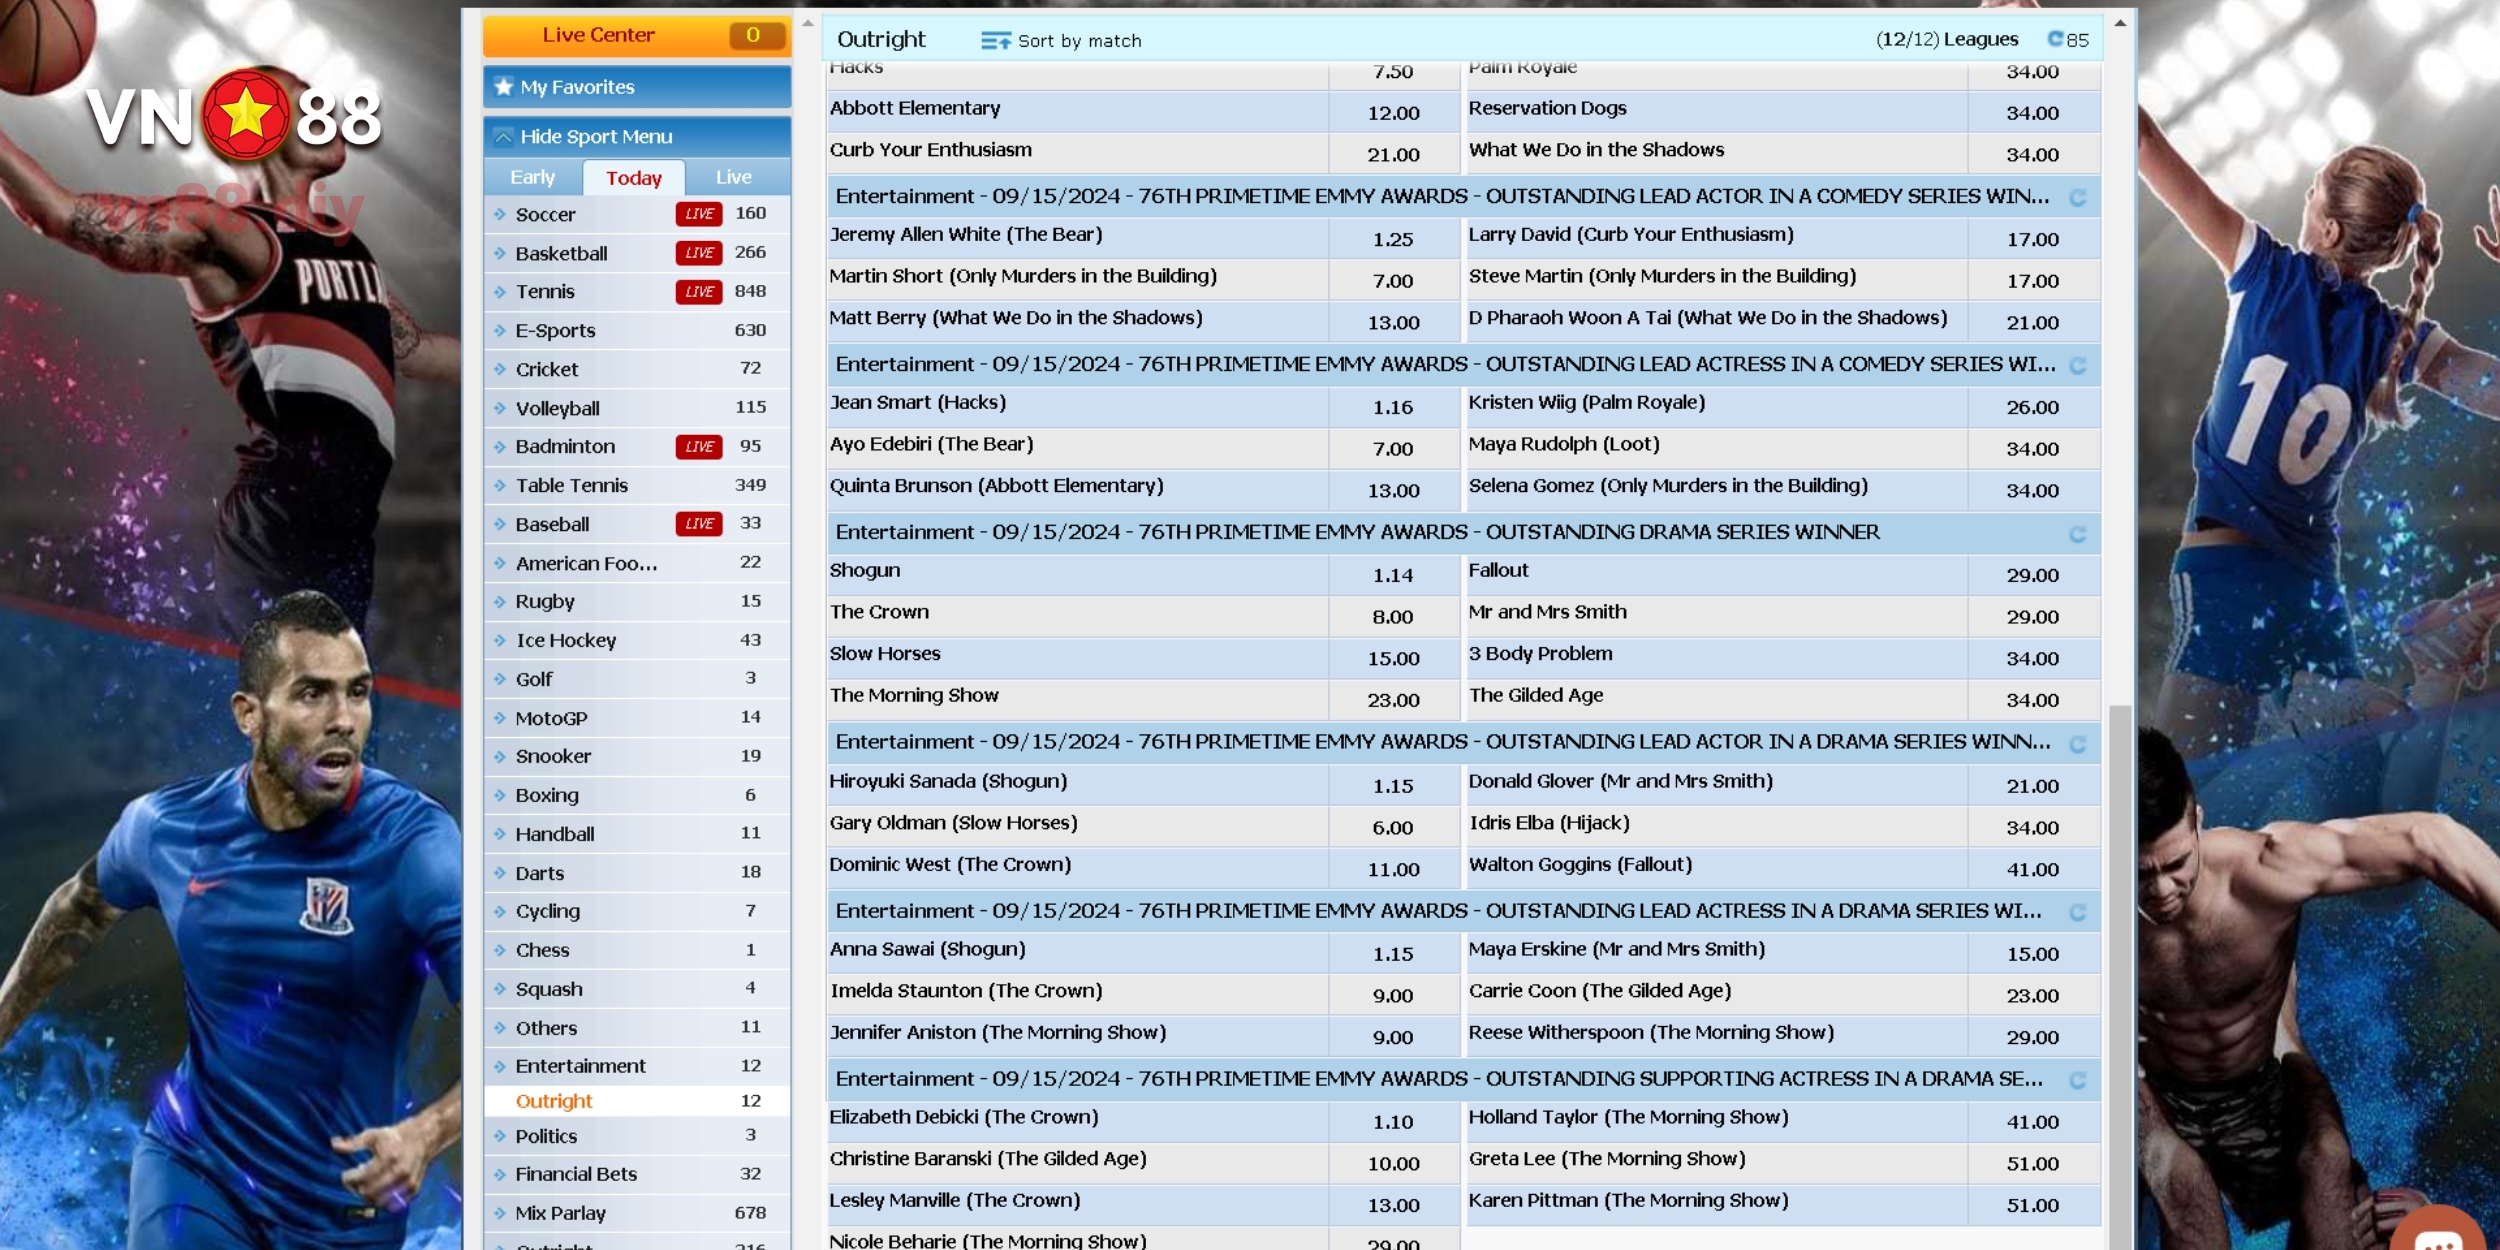The image size is (2500, 1250).
Task: Open the My Favorites section
Action: coord(637,87)
